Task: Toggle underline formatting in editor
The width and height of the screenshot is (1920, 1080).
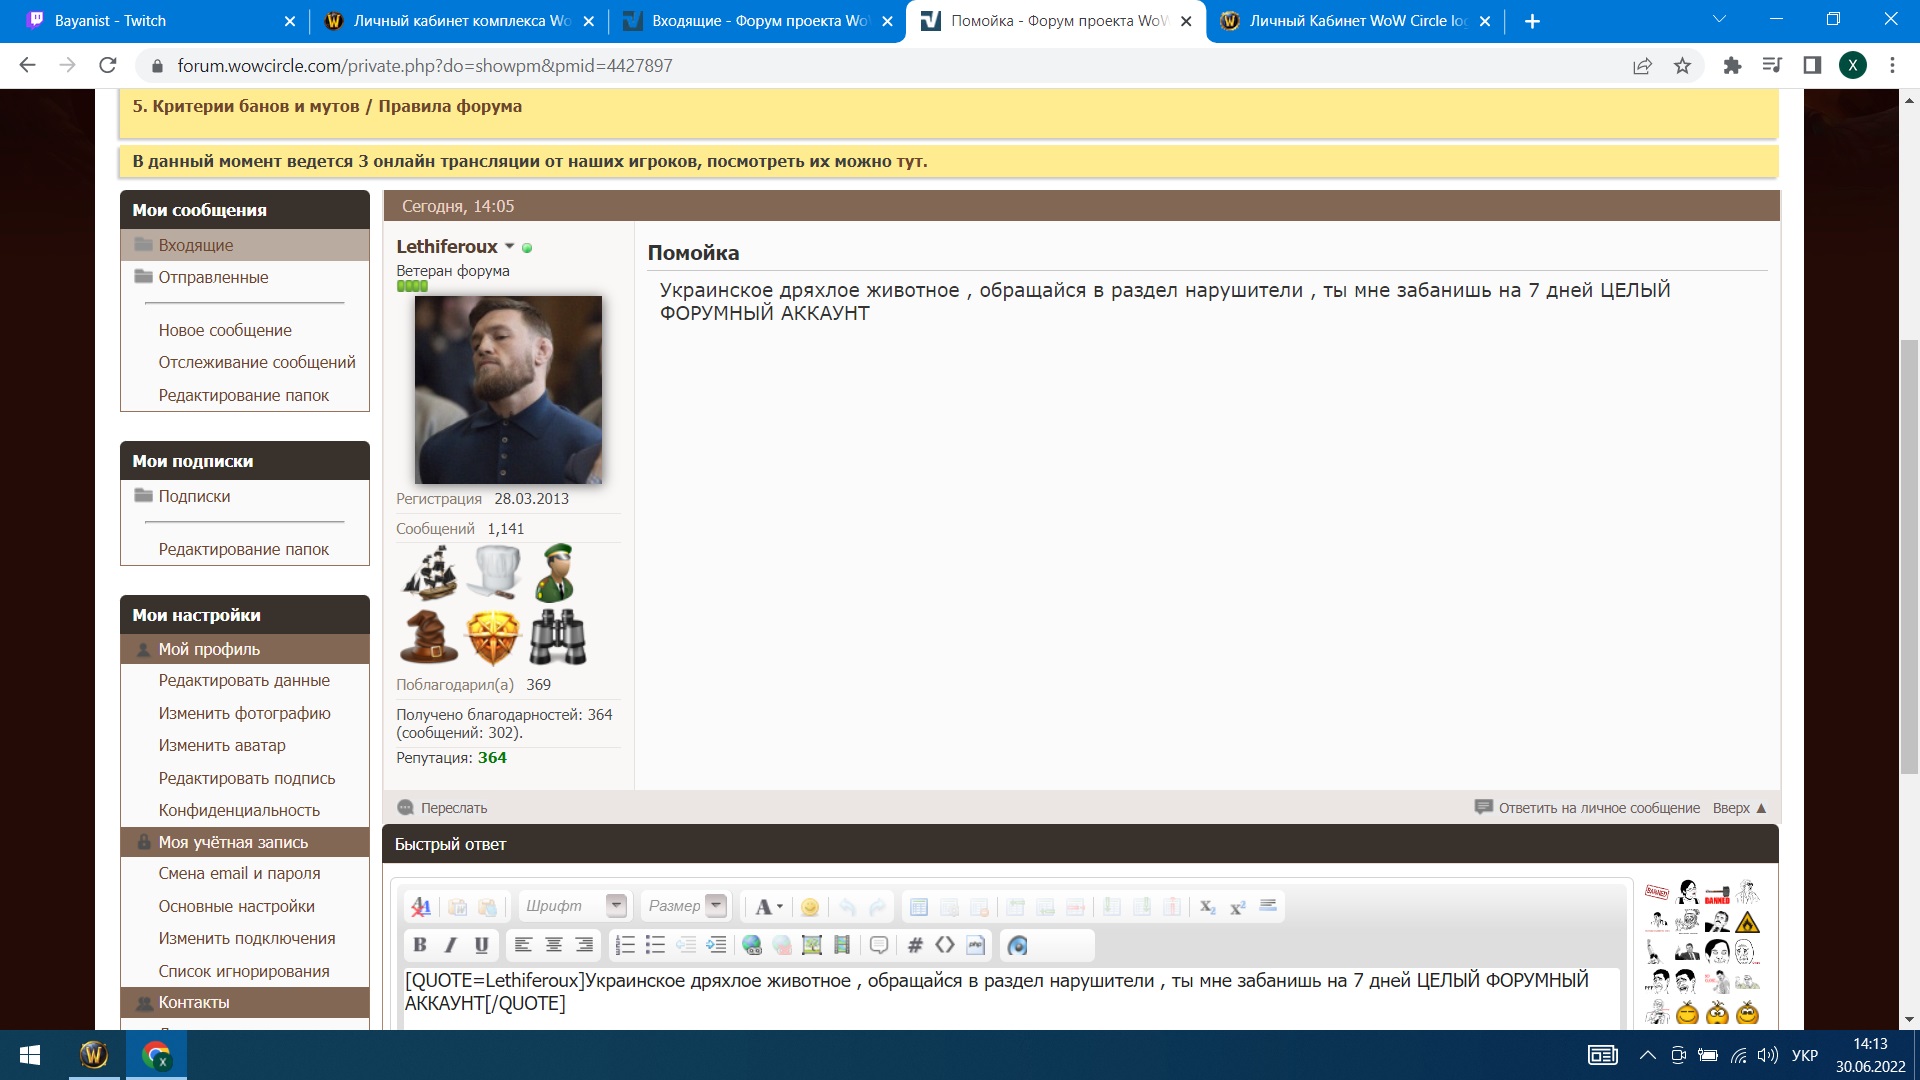Action: click(481, 945)
